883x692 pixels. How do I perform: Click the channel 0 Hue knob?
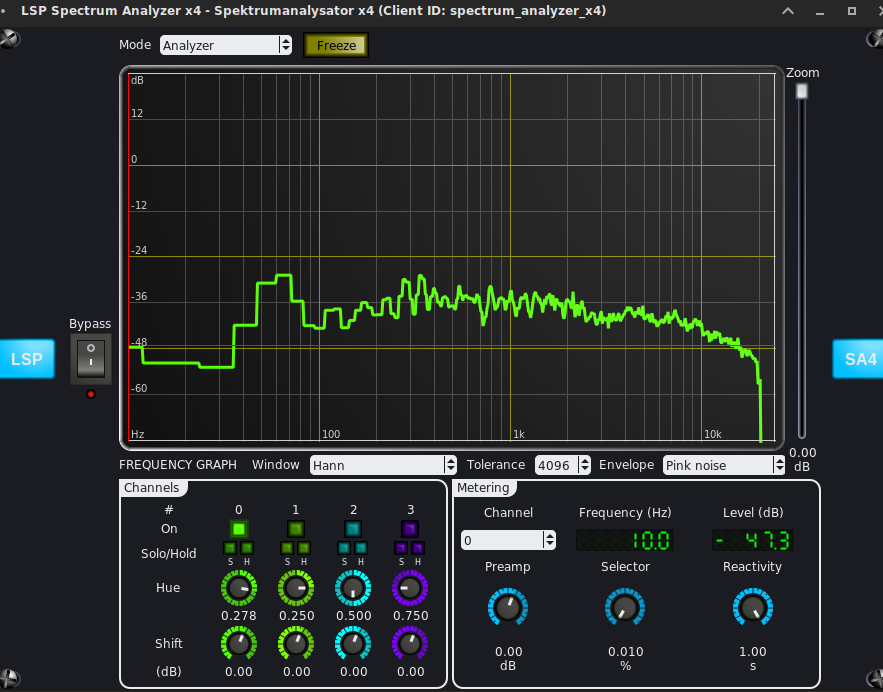239,590
